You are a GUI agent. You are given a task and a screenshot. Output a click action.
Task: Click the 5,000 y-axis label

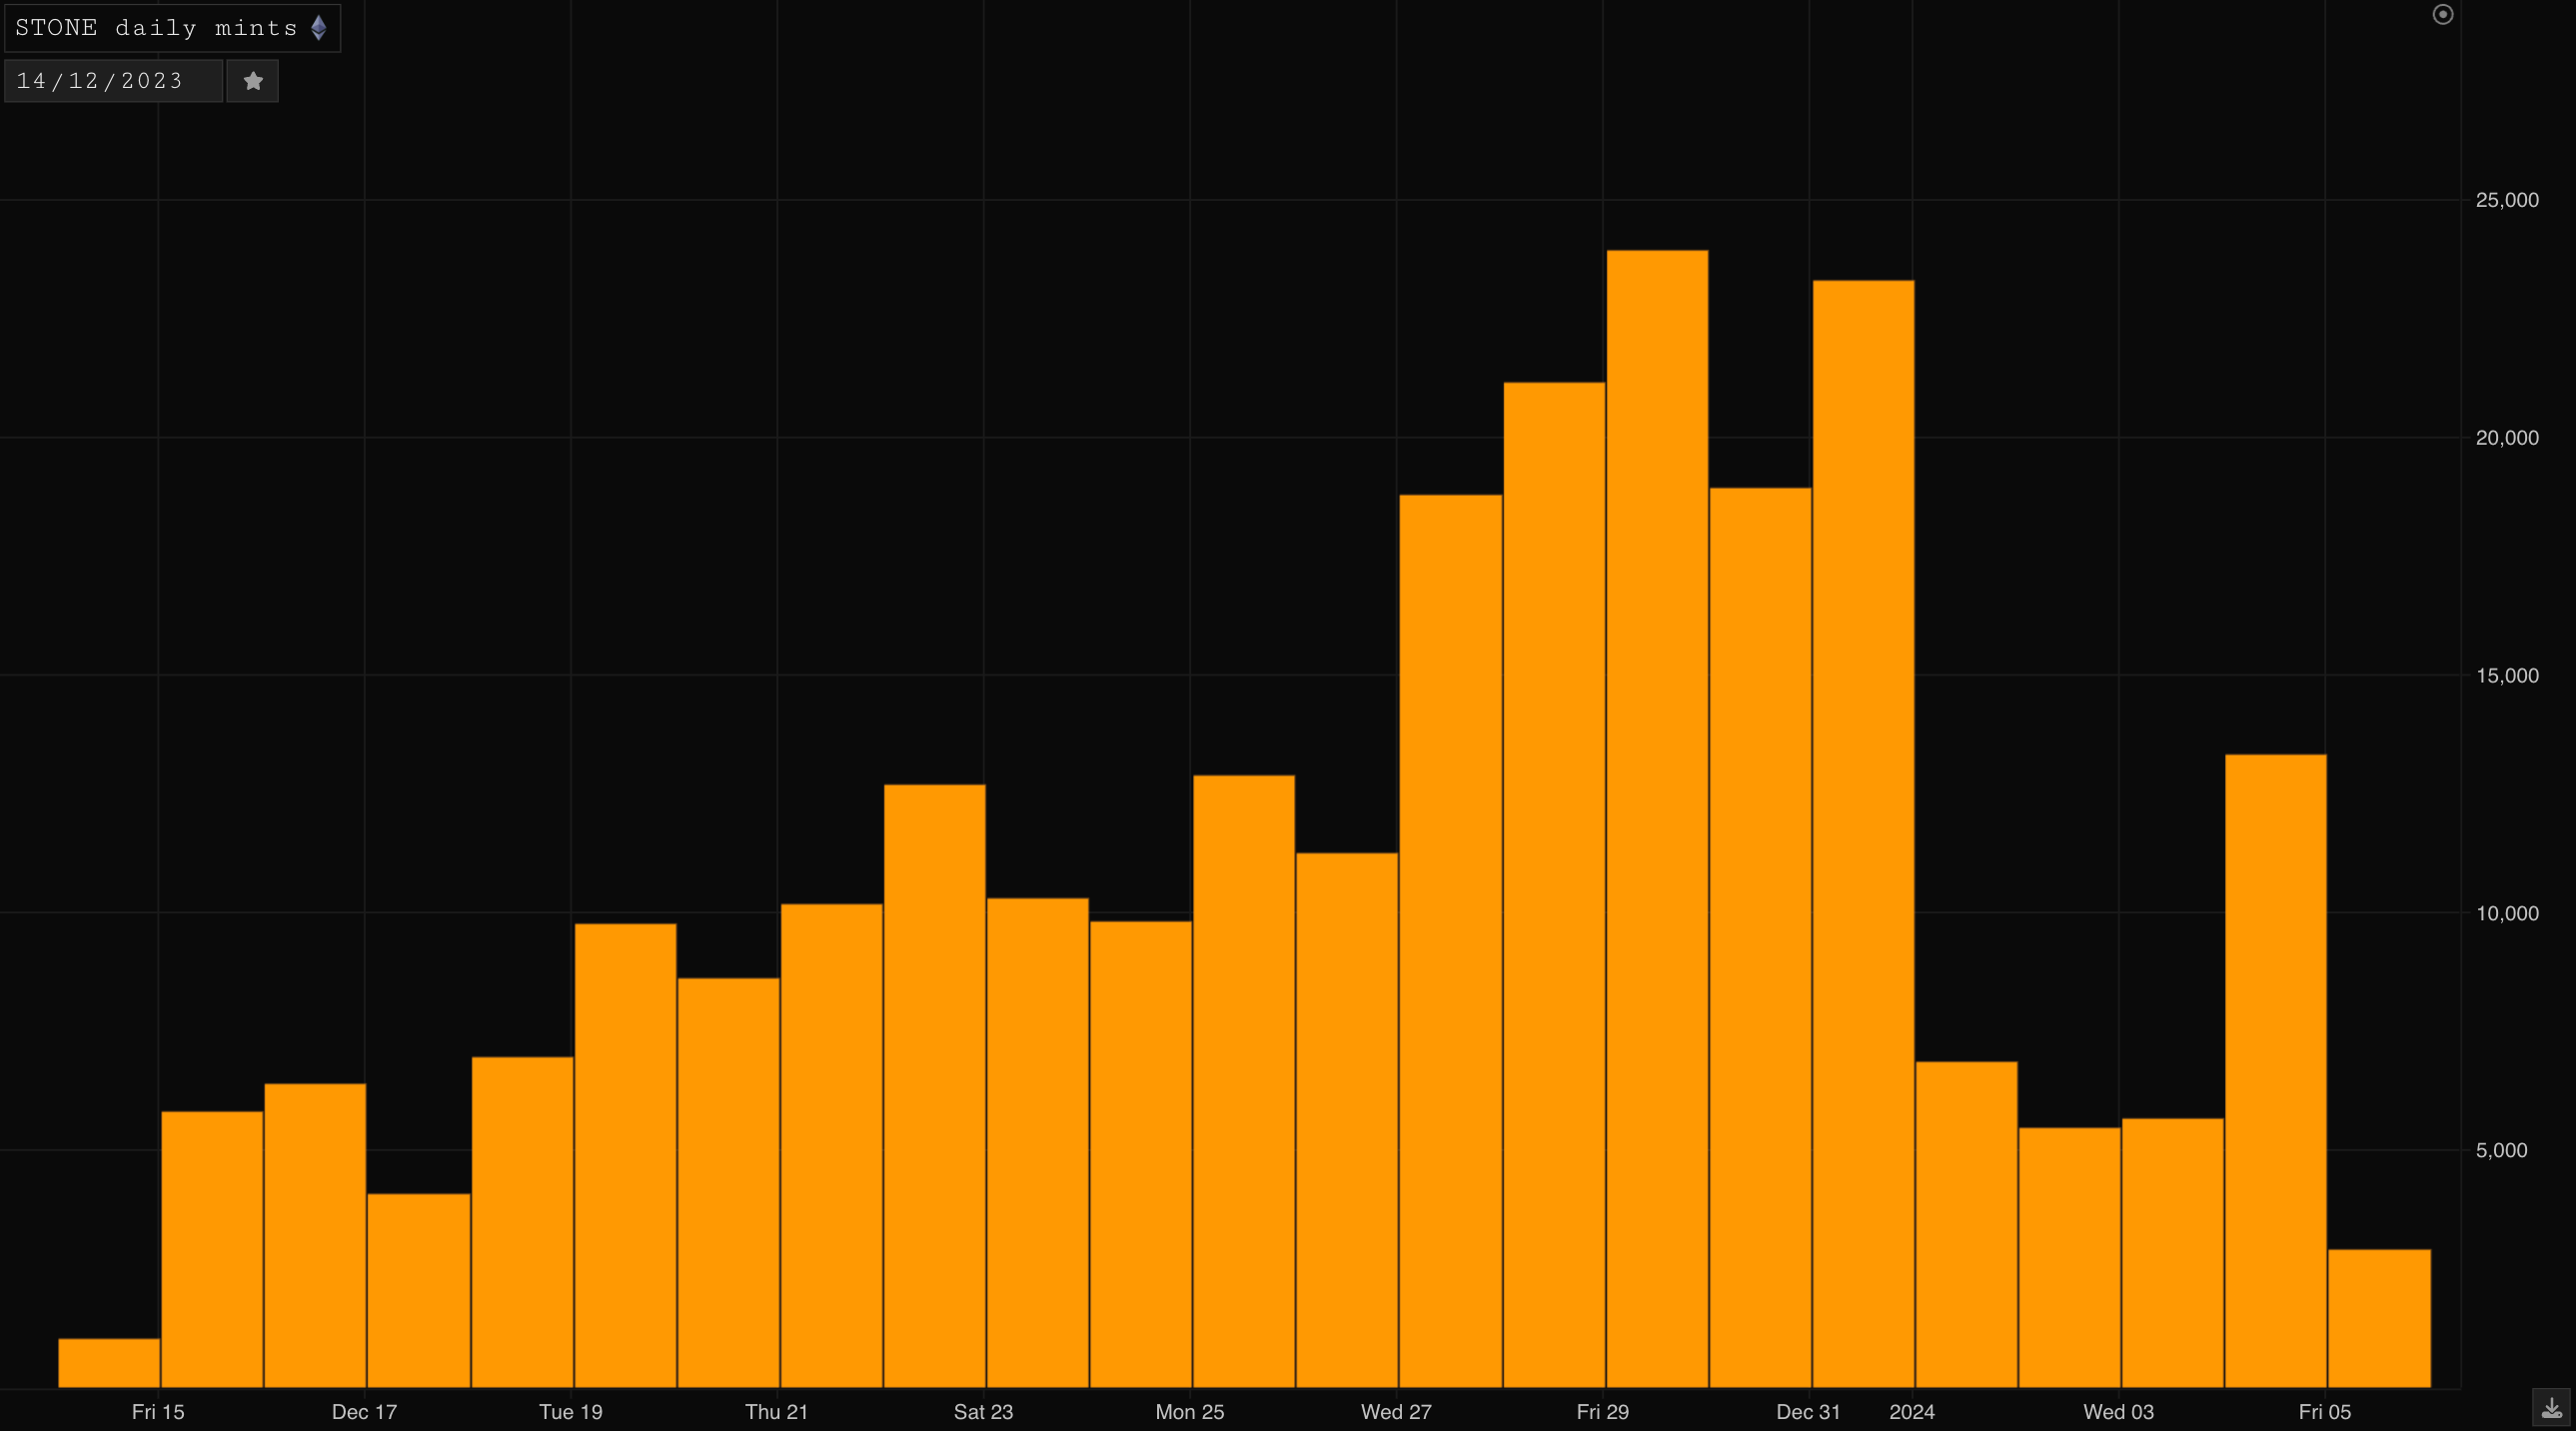pos(2500,1150)
